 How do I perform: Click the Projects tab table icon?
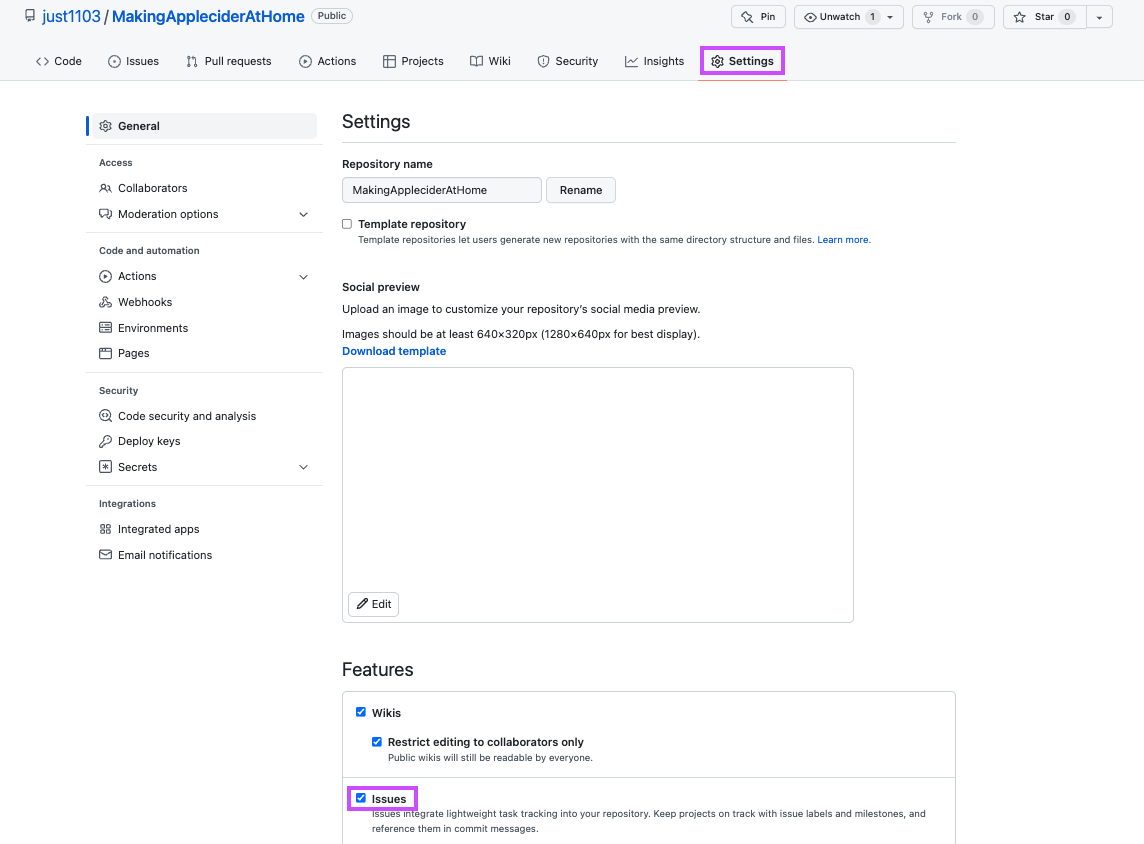click(x=389, y=61)
